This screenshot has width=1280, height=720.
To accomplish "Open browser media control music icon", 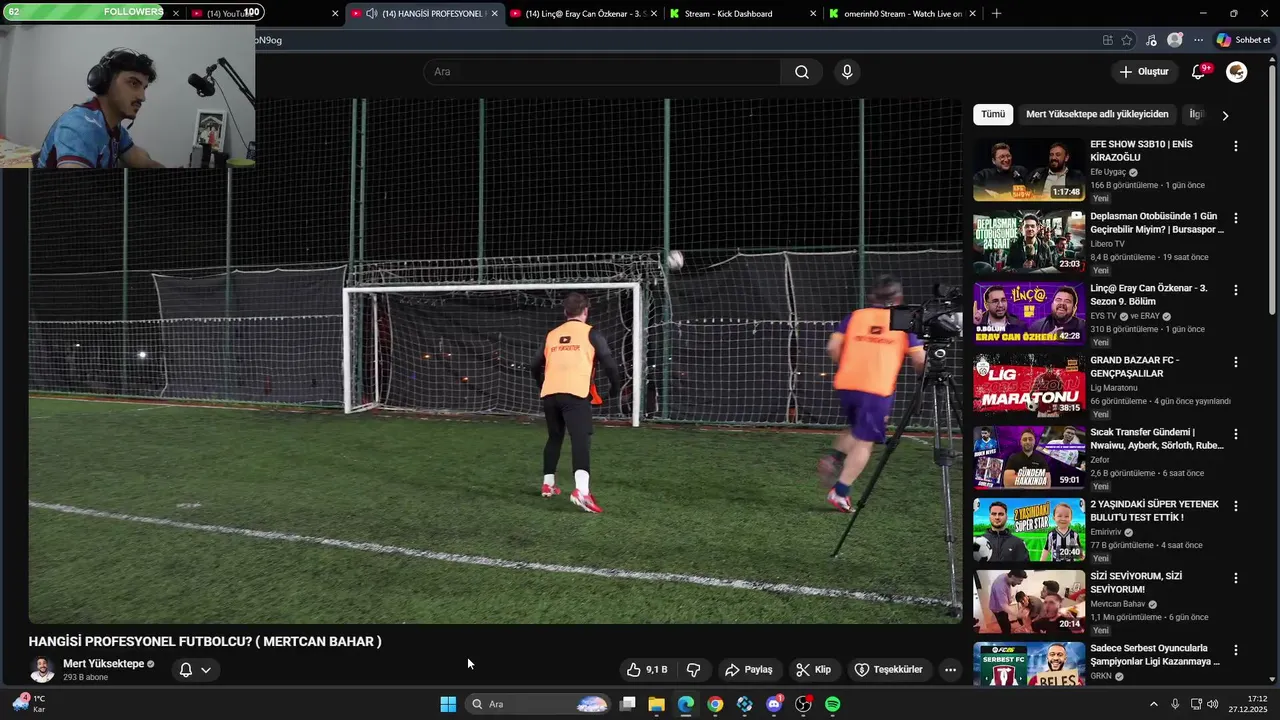I will point(1151,40).
